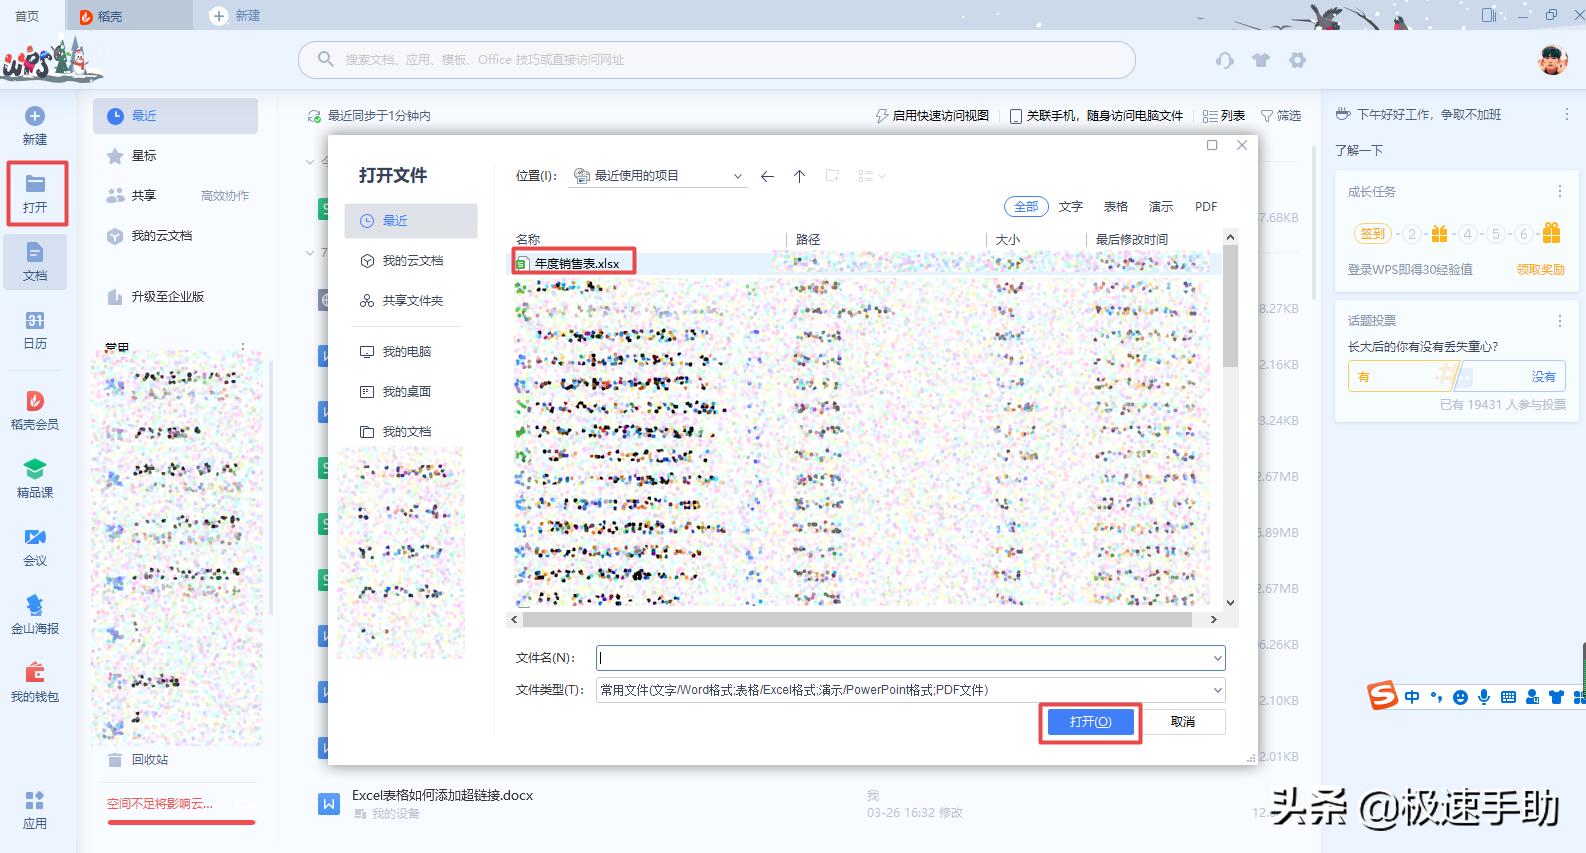Click the customer service headset icon

(1225, 60)
